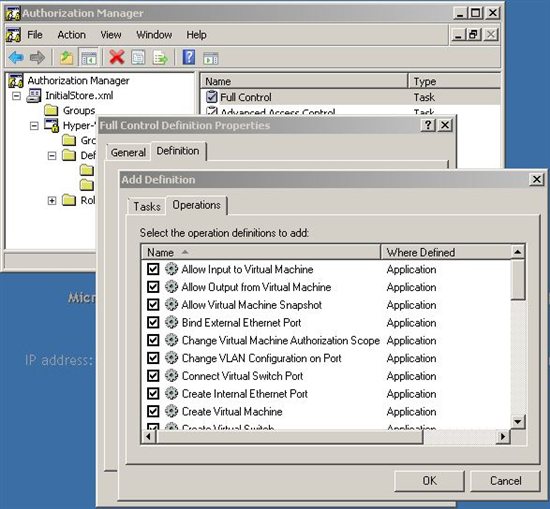Sort by Where Defined column header

click(445, 252)
